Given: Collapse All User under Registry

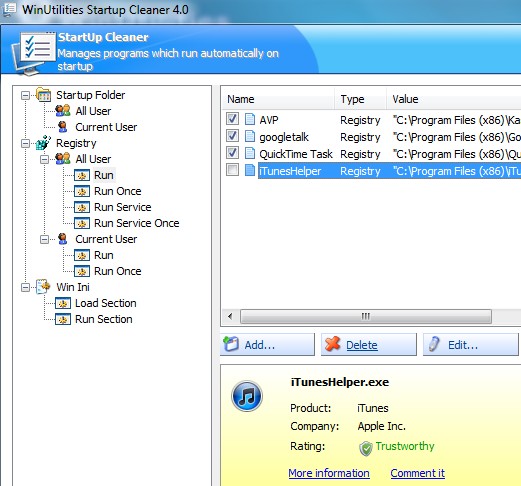Looking at the screenshot, I should coord(44,160).
